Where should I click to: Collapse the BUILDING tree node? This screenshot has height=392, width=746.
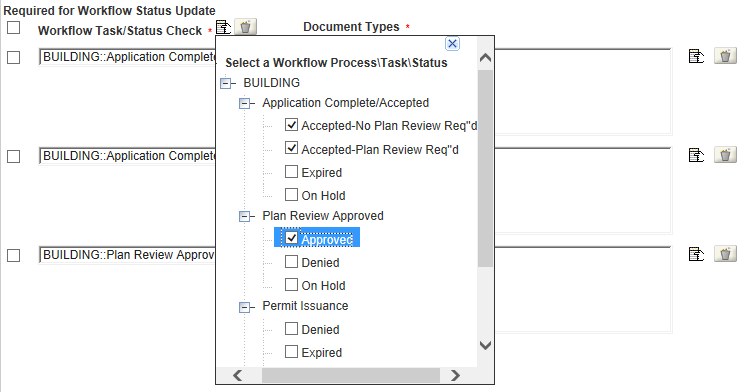pyautogui.click(x=226, y=84)
